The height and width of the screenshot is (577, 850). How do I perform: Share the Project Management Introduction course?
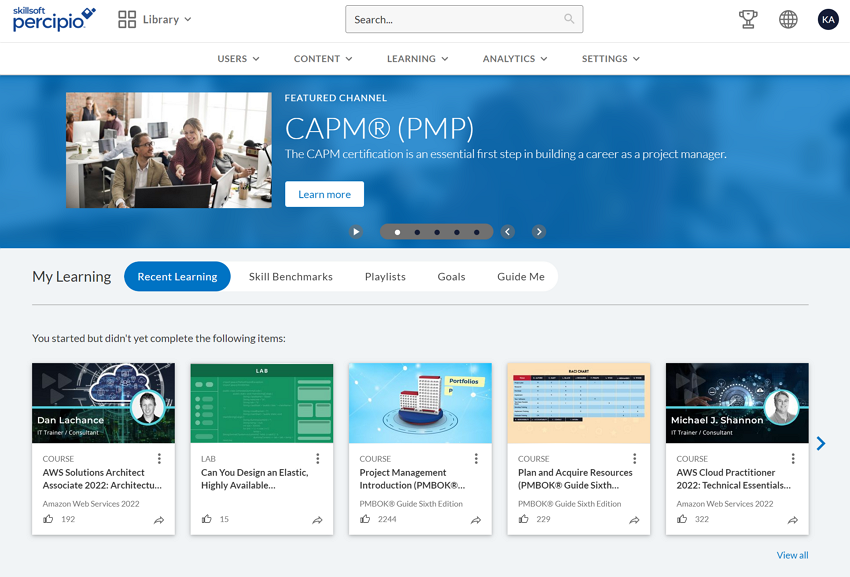(476, 520)
